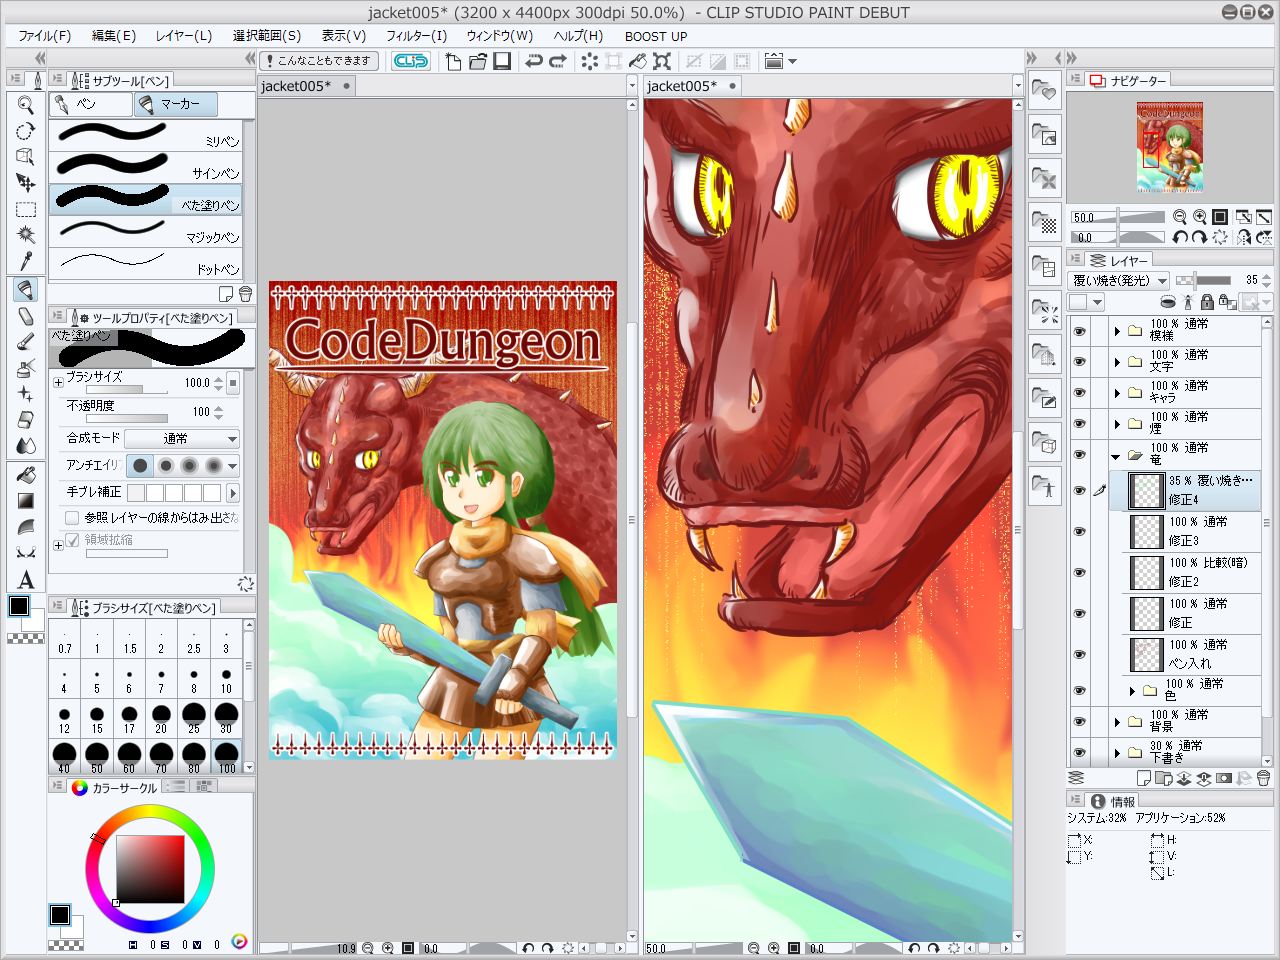Select the eraser tool in toolbox

pyautogui.click(x=26, y=419)
